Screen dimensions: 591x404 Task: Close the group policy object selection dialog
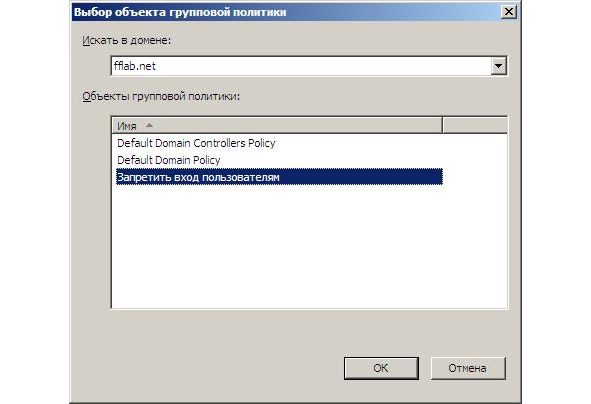click(x=508, y=12)
